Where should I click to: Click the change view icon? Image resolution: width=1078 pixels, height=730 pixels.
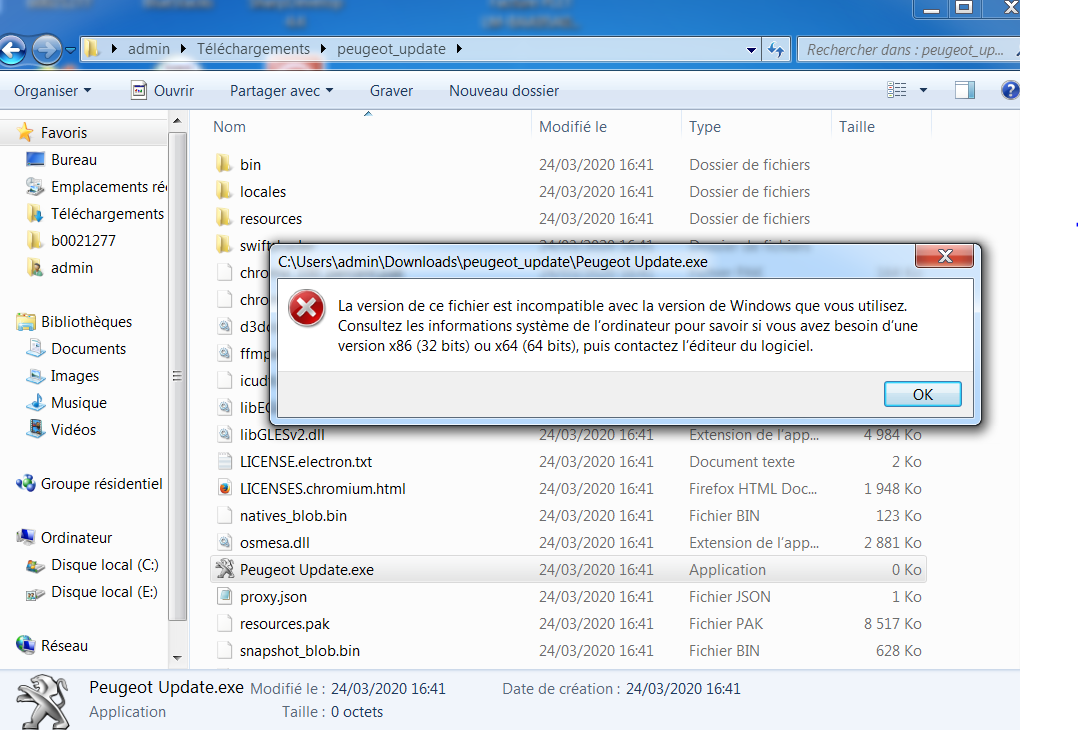896,90
